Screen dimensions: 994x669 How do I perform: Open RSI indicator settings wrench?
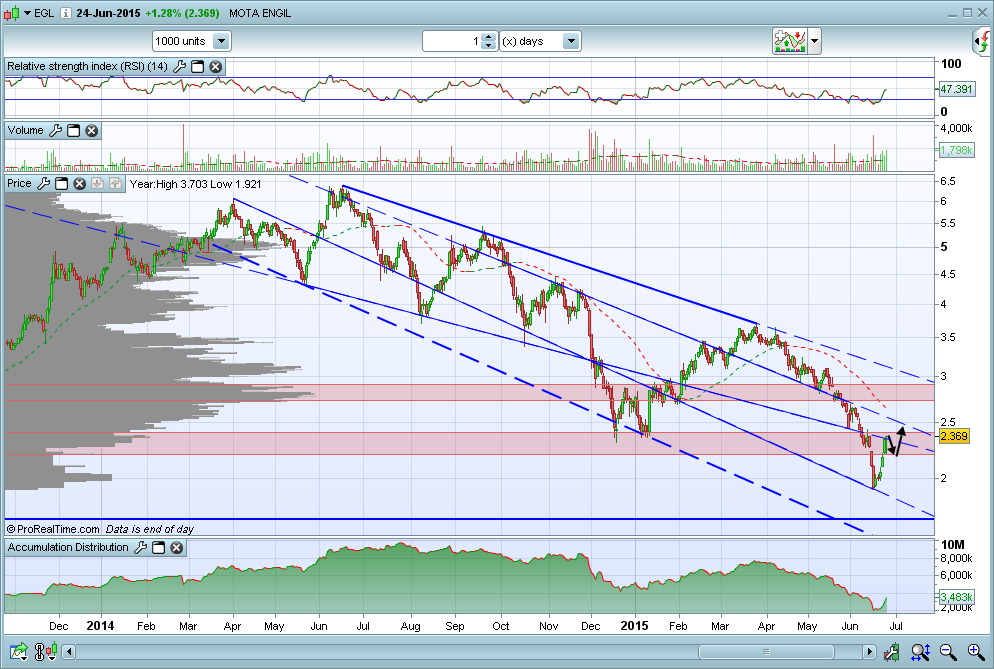point(179,67)
